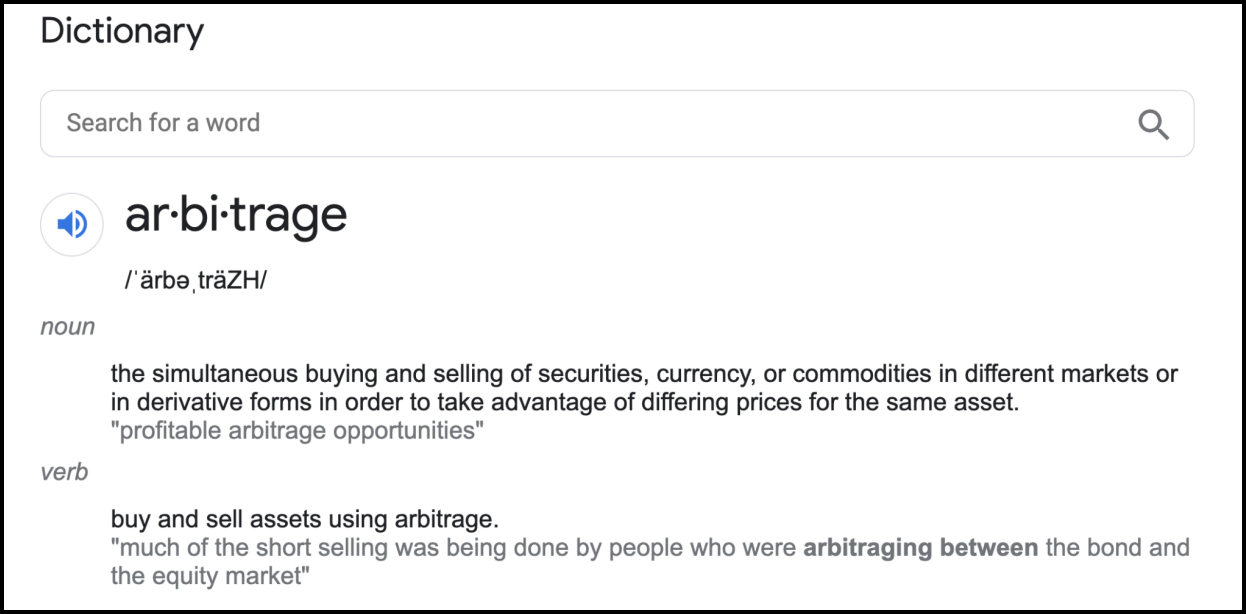
Task: Click the bold "arbitraging between" phrase
Action: click(921, 548)
